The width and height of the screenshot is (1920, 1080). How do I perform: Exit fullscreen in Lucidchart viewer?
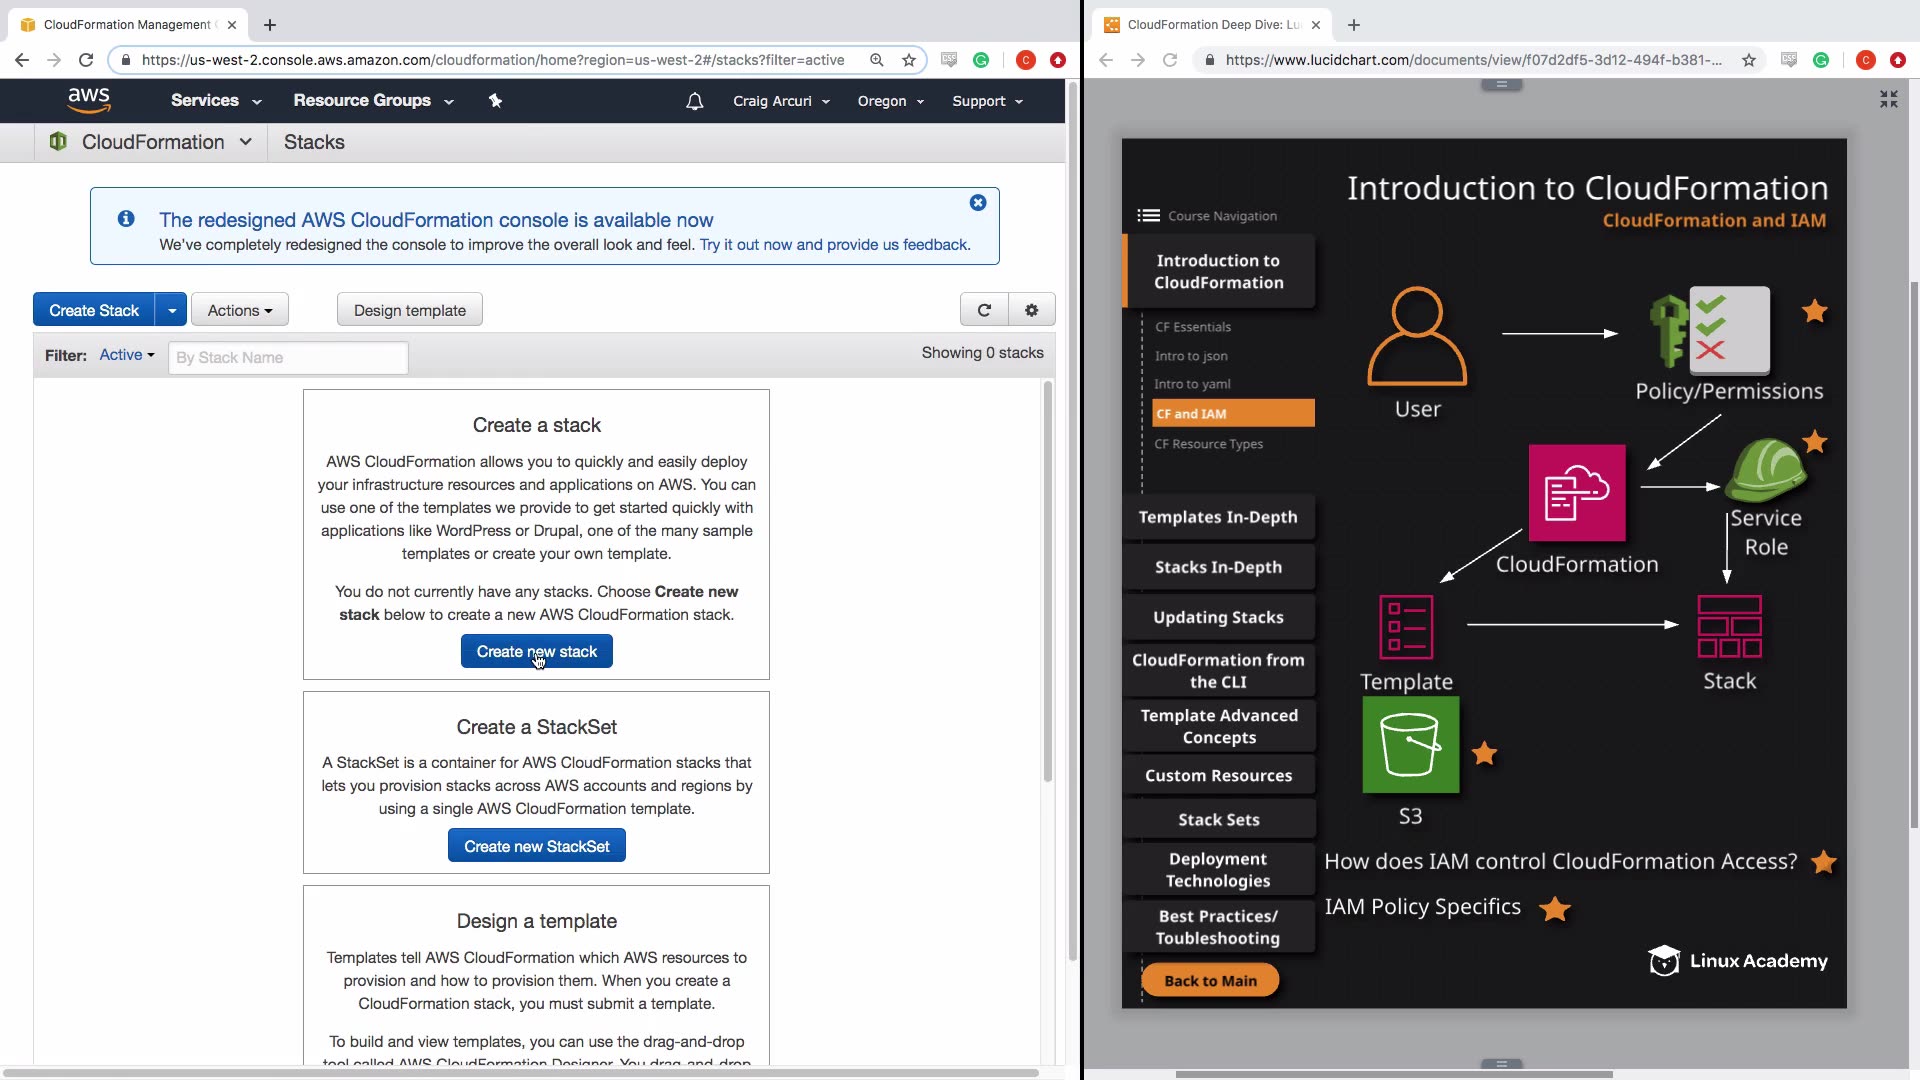[x=1888, y=99]
